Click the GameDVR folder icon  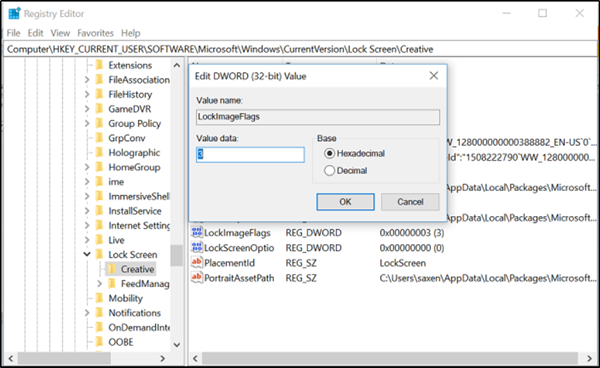[99, 108]
